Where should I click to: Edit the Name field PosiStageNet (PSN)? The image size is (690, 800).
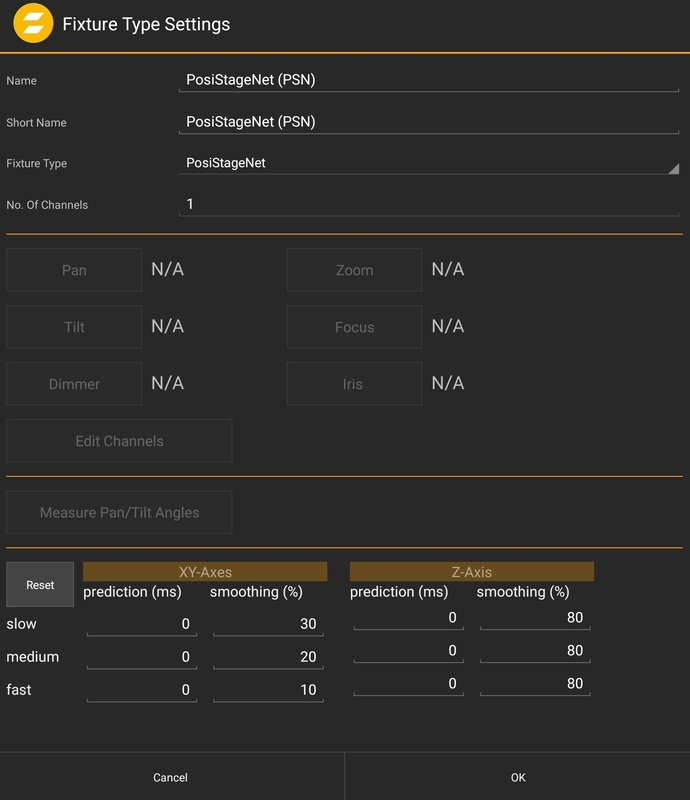[429, 80]
